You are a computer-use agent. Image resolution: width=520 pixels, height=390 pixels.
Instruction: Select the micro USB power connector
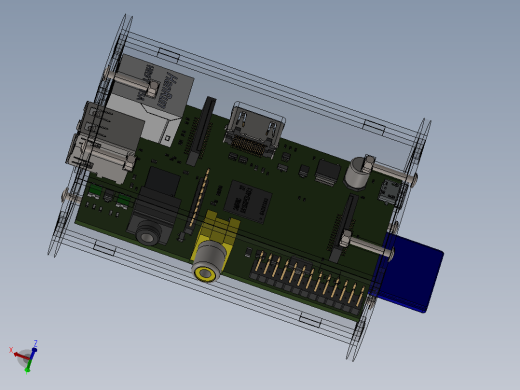pyautogui.click(x=389, y=192)
